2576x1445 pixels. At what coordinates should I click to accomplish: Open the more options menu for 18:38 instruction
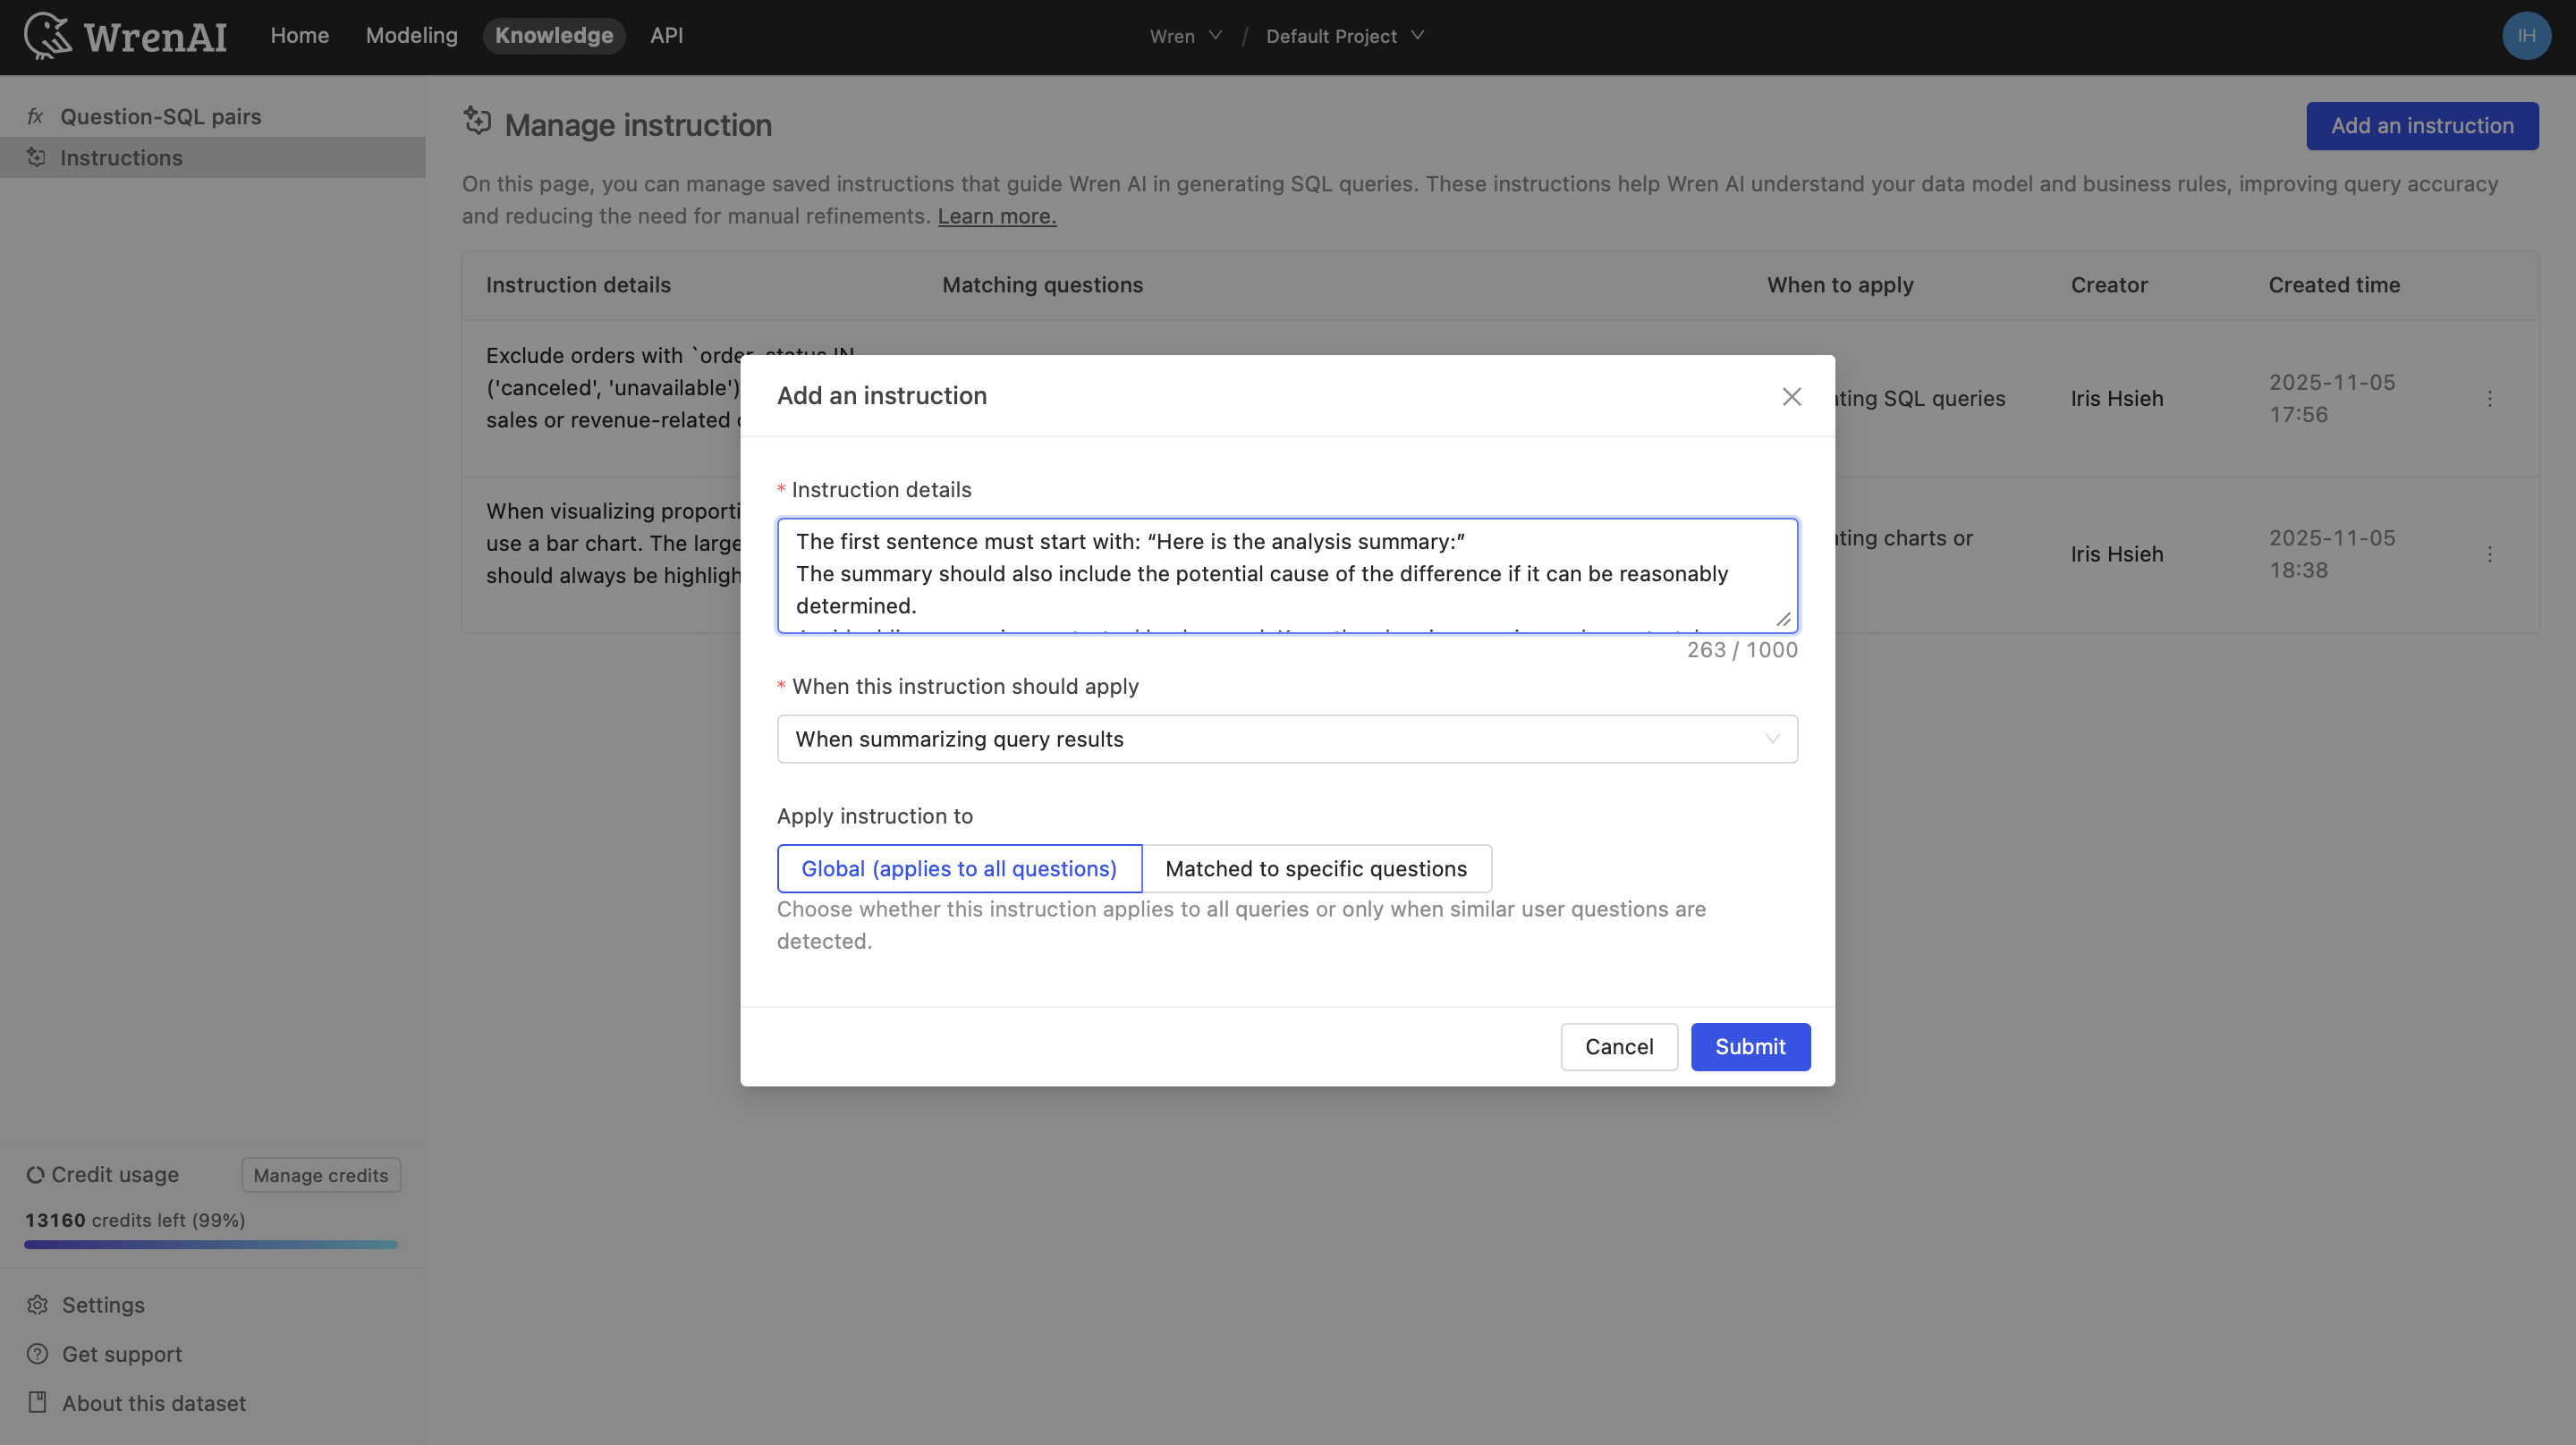[x=2489, y=554]
